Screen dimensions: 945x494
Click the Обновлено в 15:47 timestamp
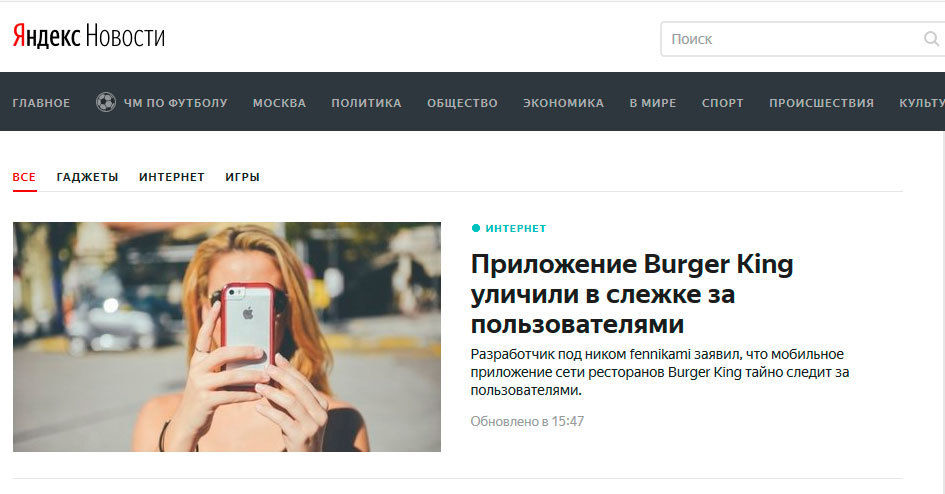[x=527, y=421]
